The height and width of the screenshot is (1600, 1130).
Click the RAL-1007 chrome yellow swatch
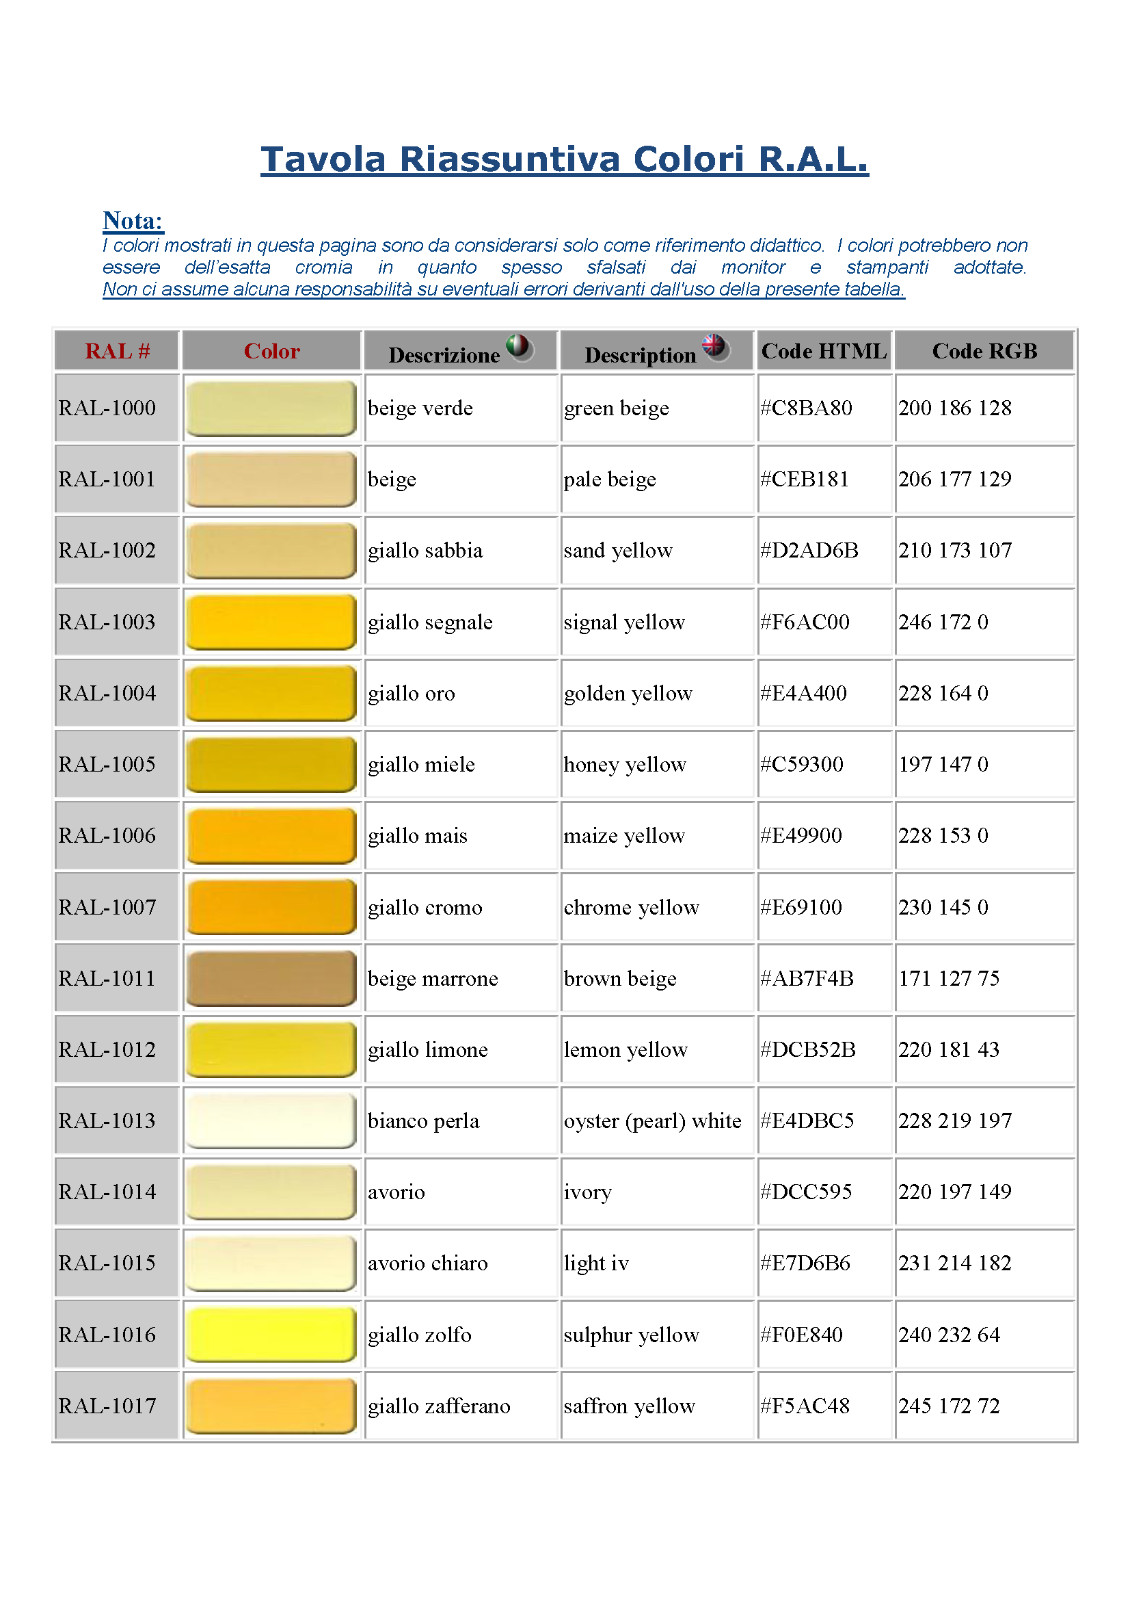point(271,907)
